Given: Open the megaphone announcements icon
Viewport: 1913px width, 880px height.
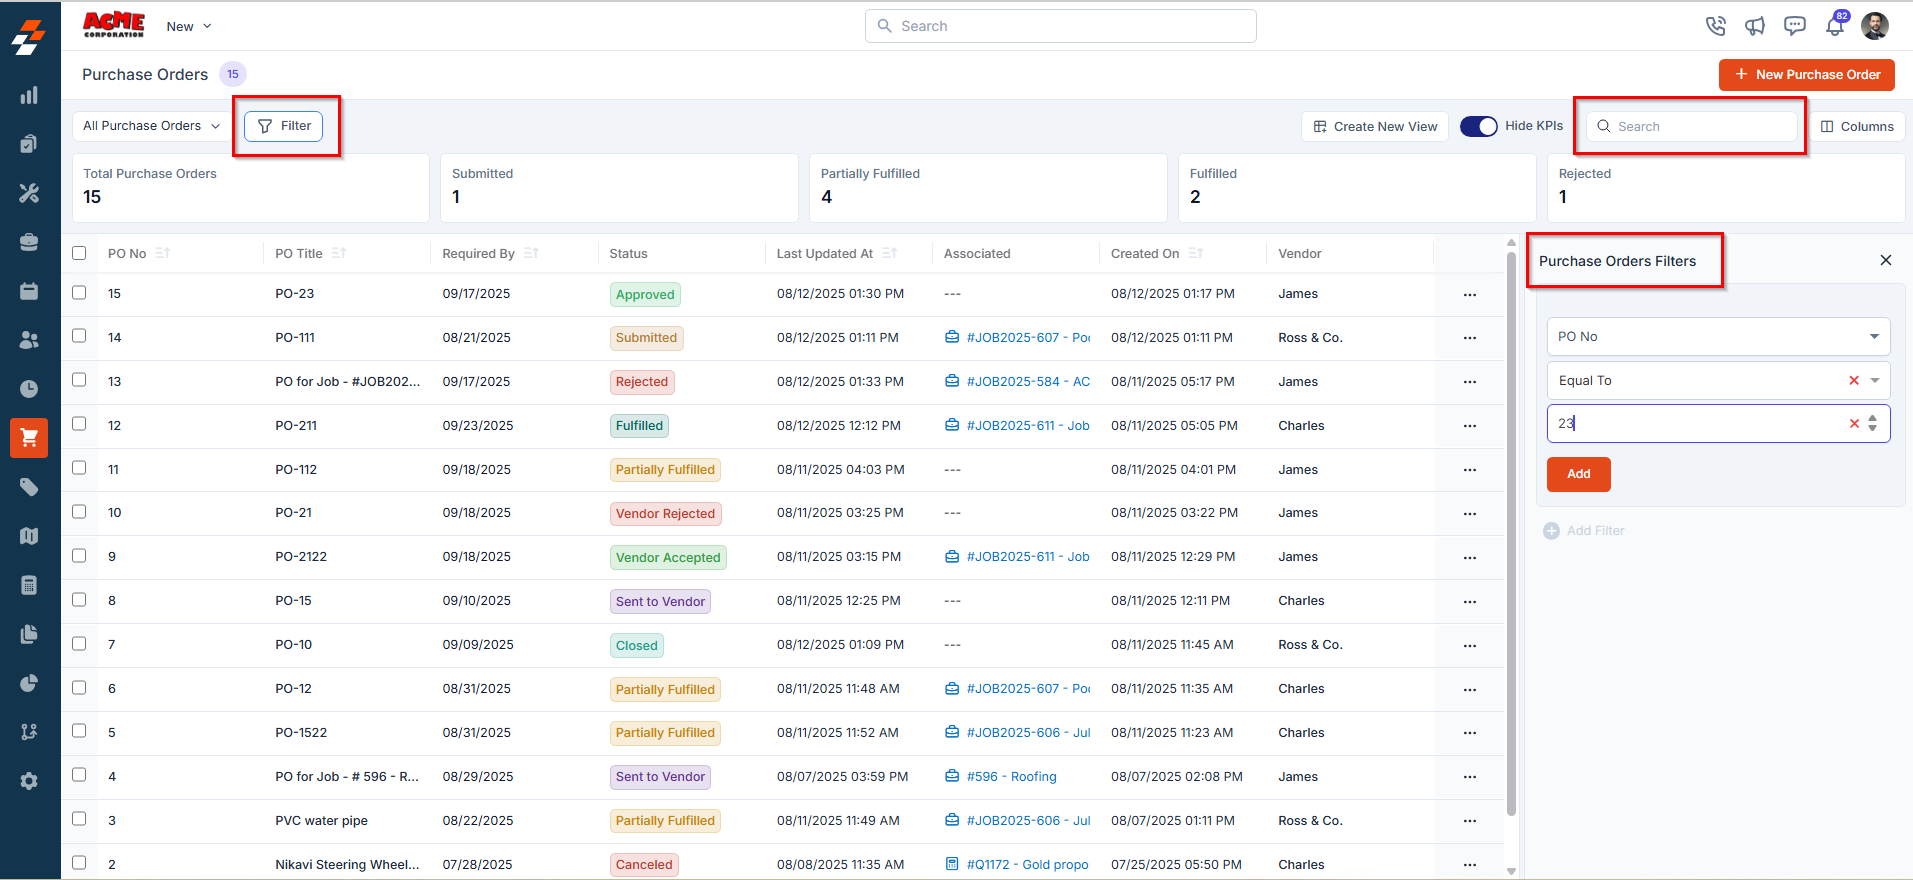Looking at the screenshot, I should [x=1755, y=26].
